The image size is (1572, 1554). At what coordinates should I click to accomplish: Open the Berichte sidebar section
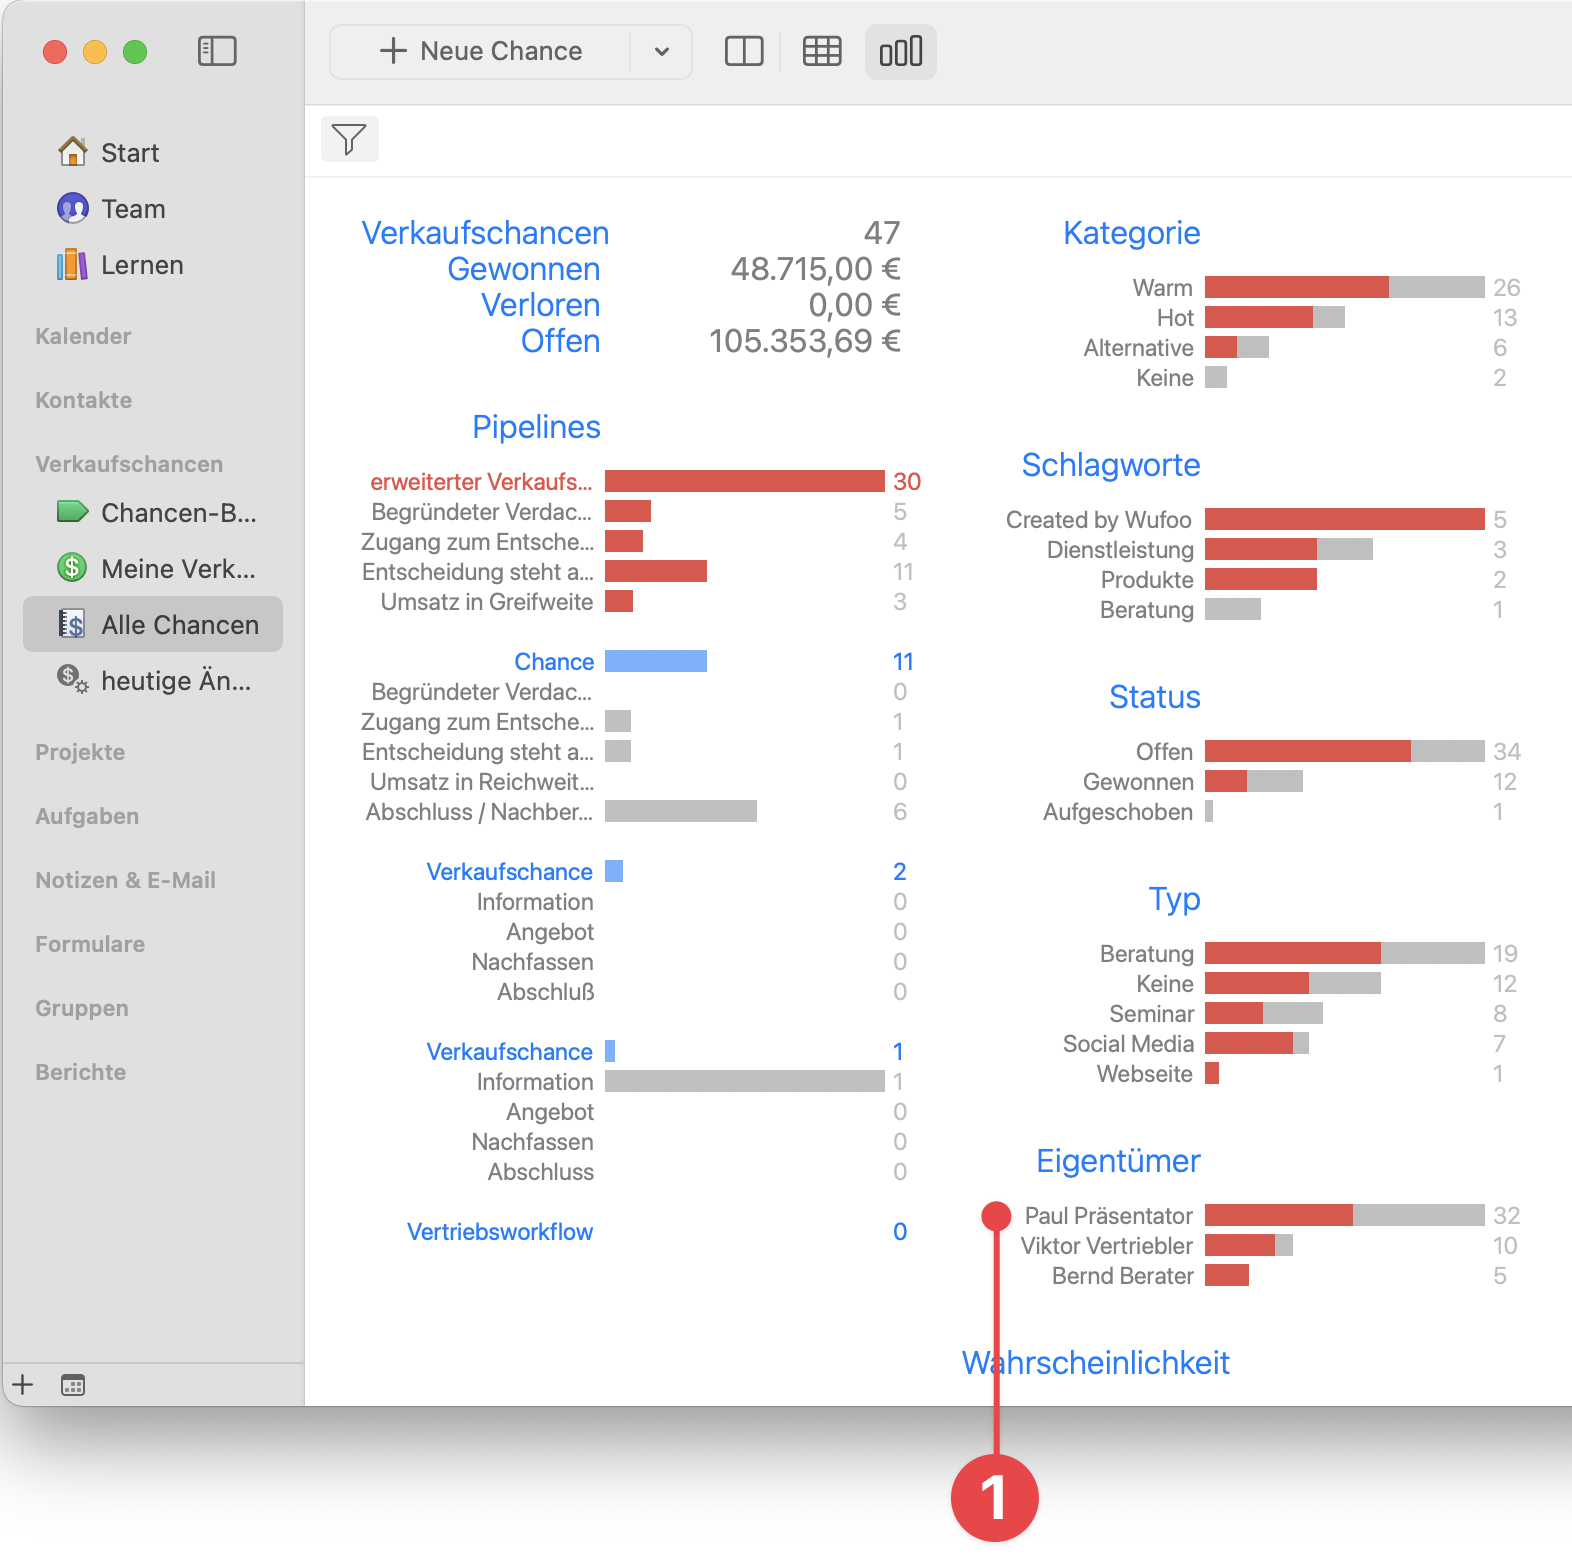(x=81, y=1072)
